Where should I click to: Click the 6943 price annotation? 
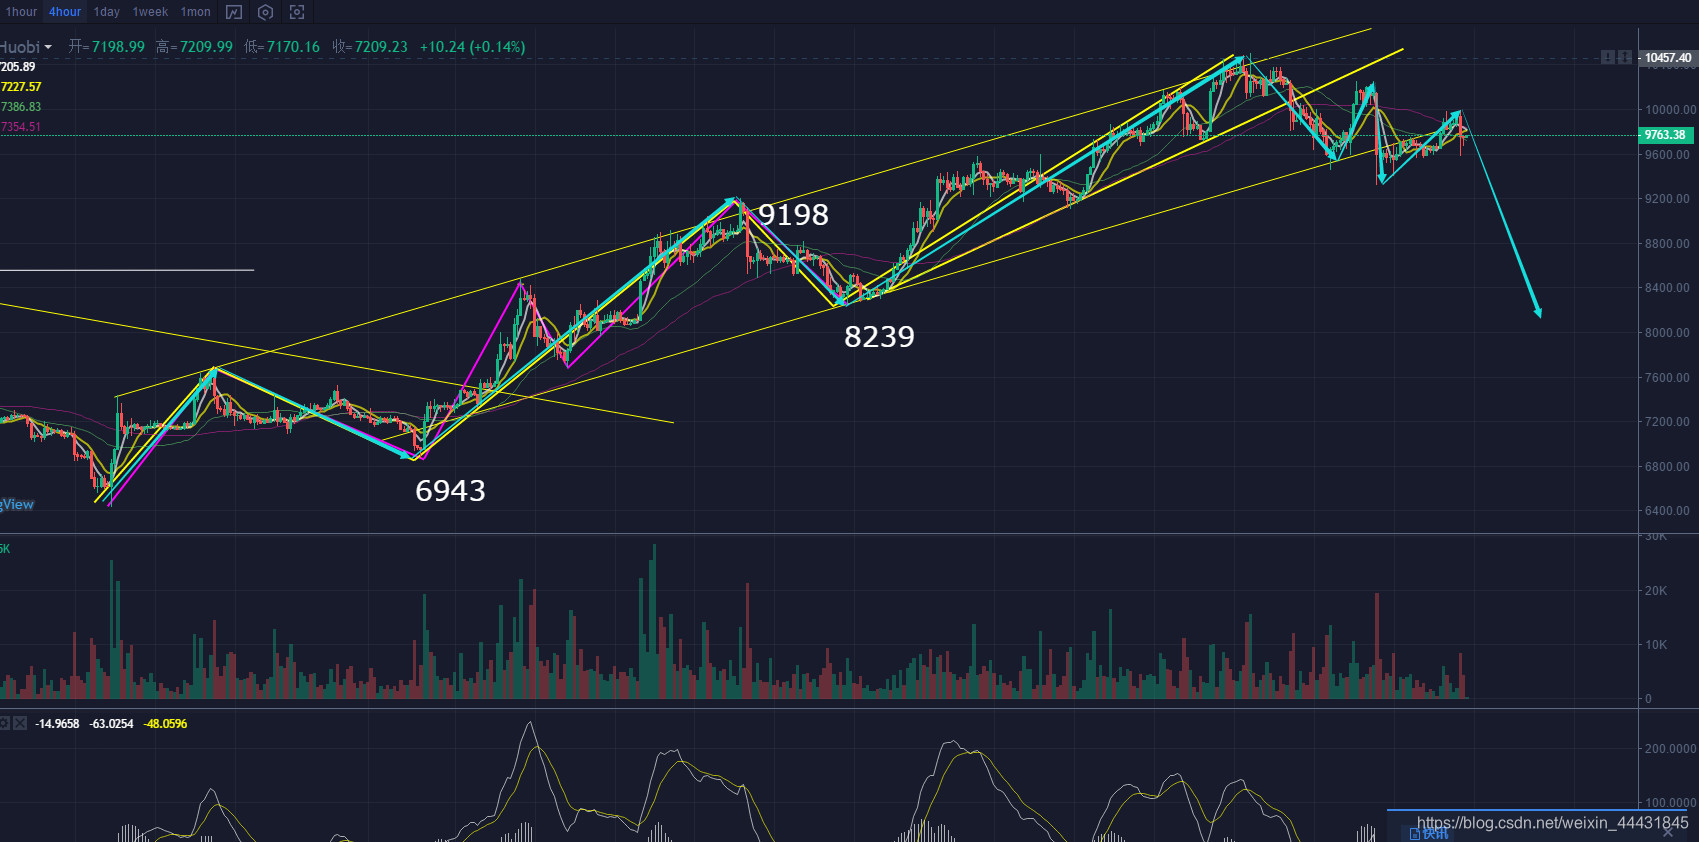[450, 491]
